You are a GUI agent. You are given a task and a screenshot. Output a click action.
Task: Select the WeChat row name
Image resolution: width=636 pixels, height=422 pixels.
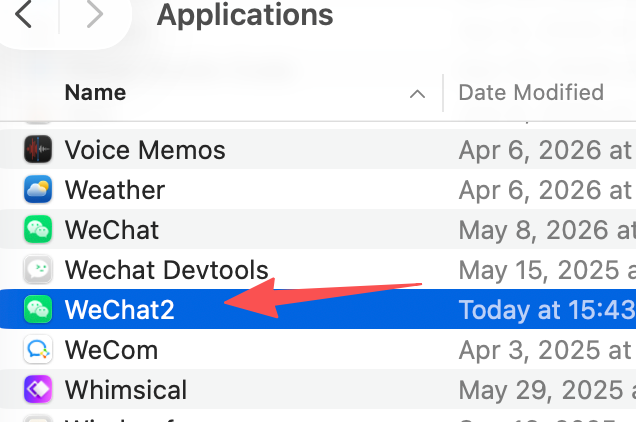(112, 230)
